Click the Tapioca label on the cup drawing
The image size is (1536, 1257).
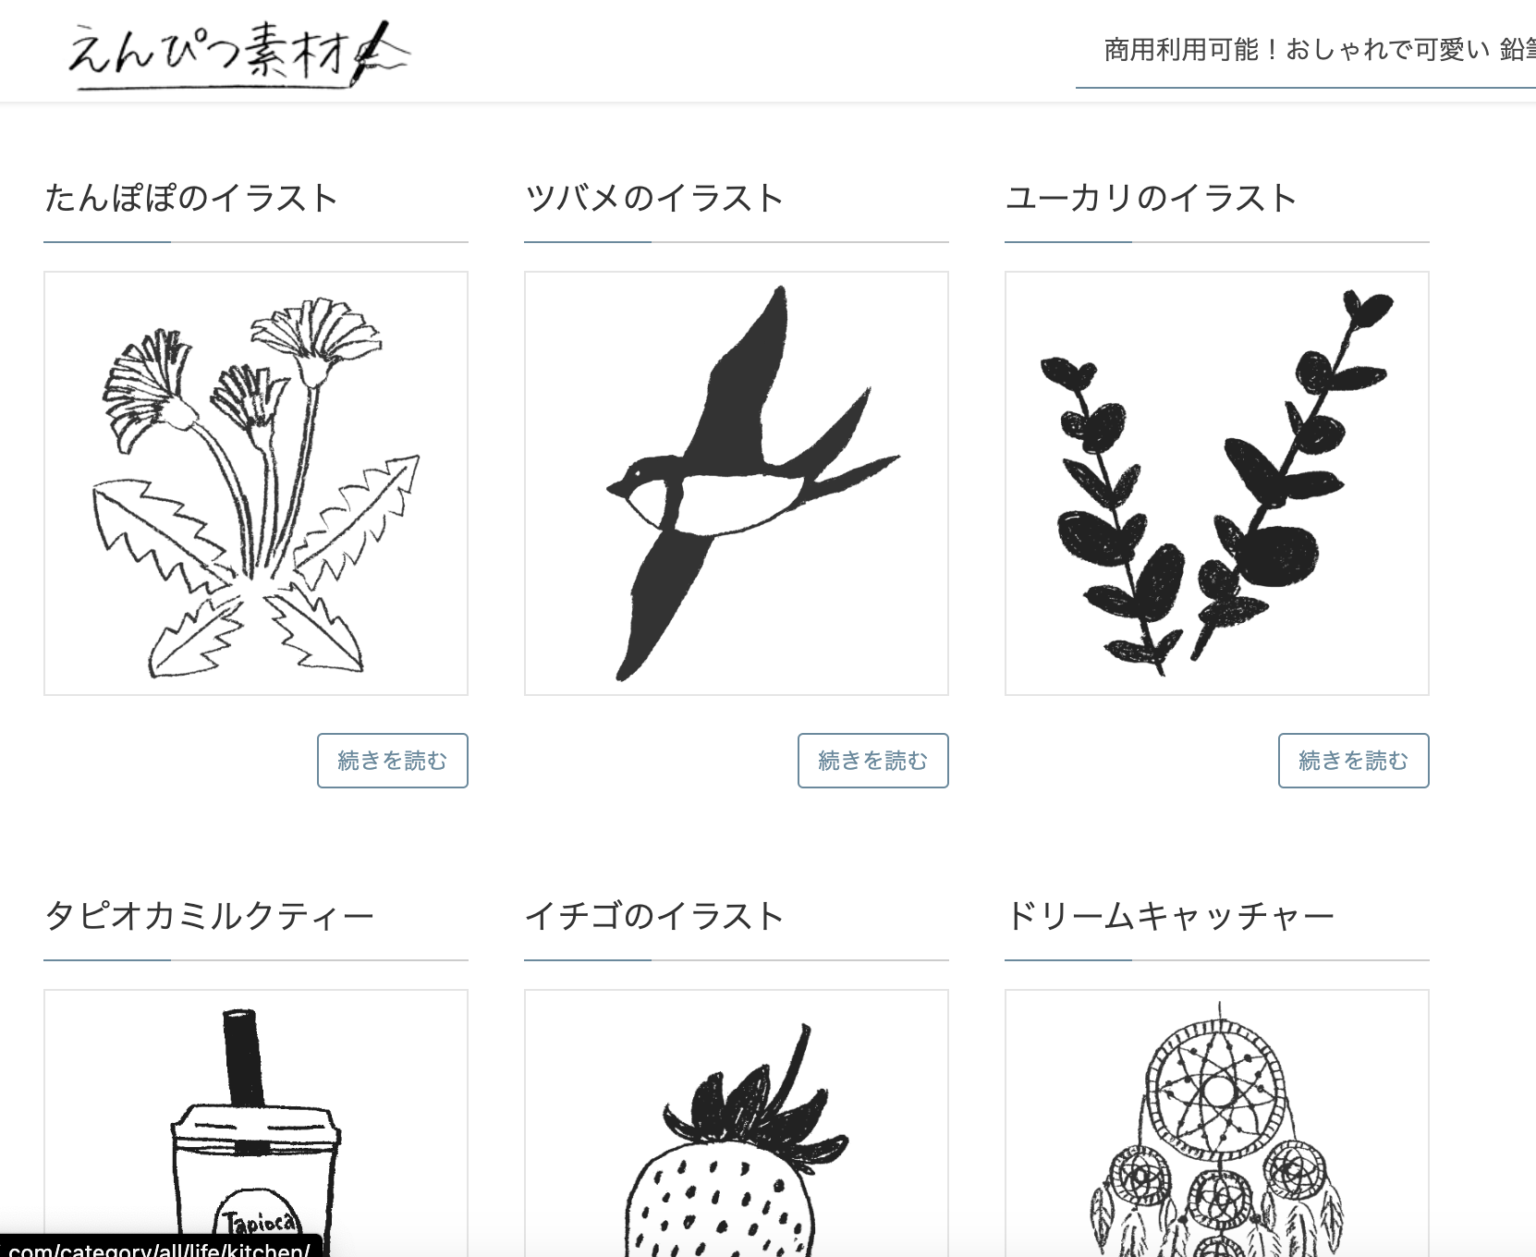pyautogui.click(x=257, y=1223)
